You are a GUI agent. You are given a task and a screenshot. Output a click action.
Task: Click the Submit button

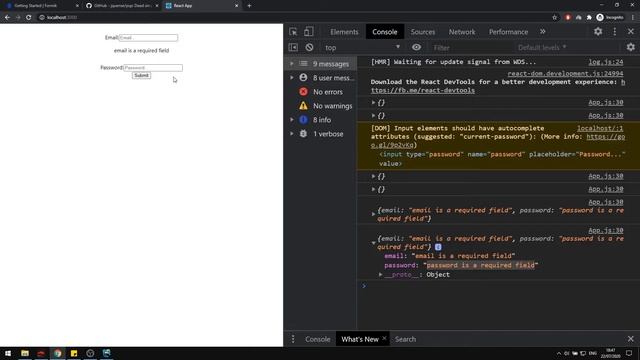coord(141,76)
